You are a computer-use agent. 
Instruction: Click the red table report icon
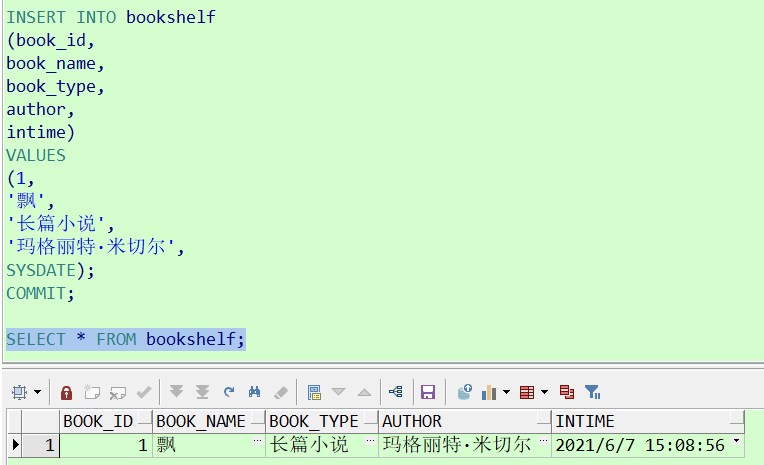click(527, 392)
